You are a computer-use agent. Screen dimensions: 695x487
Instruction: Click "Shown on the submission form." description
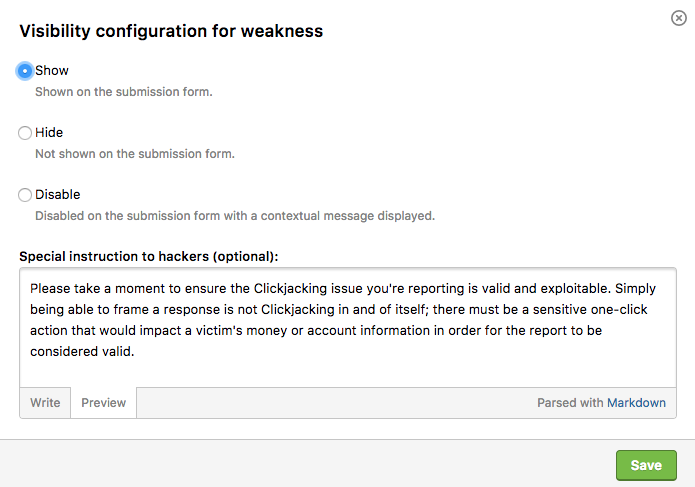pyautogui.click(x=124, y=92)
